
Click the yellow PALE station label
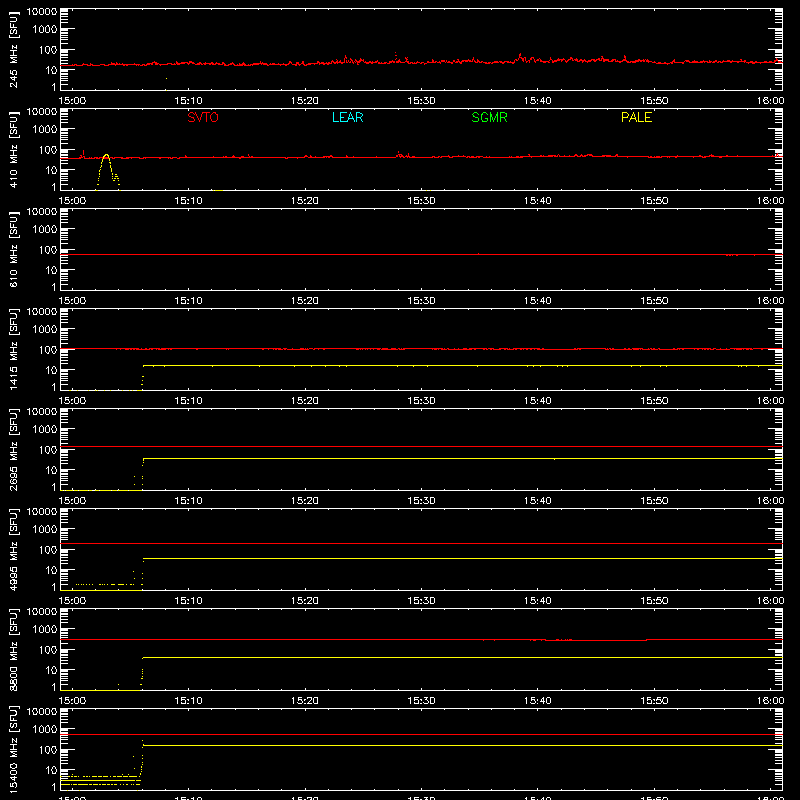[636, 117]
